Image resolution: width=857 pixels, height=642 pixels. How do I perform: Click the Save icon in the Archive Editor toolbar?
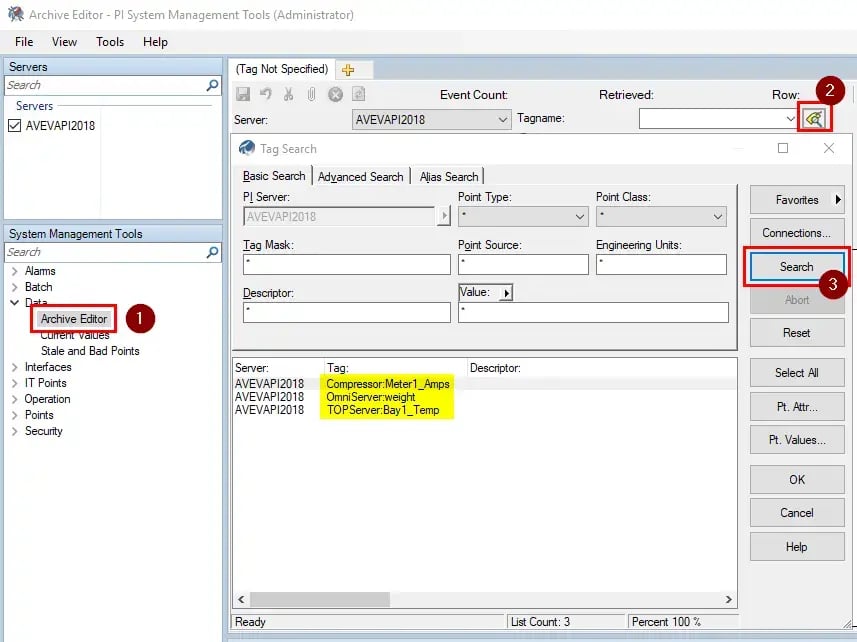244,94
